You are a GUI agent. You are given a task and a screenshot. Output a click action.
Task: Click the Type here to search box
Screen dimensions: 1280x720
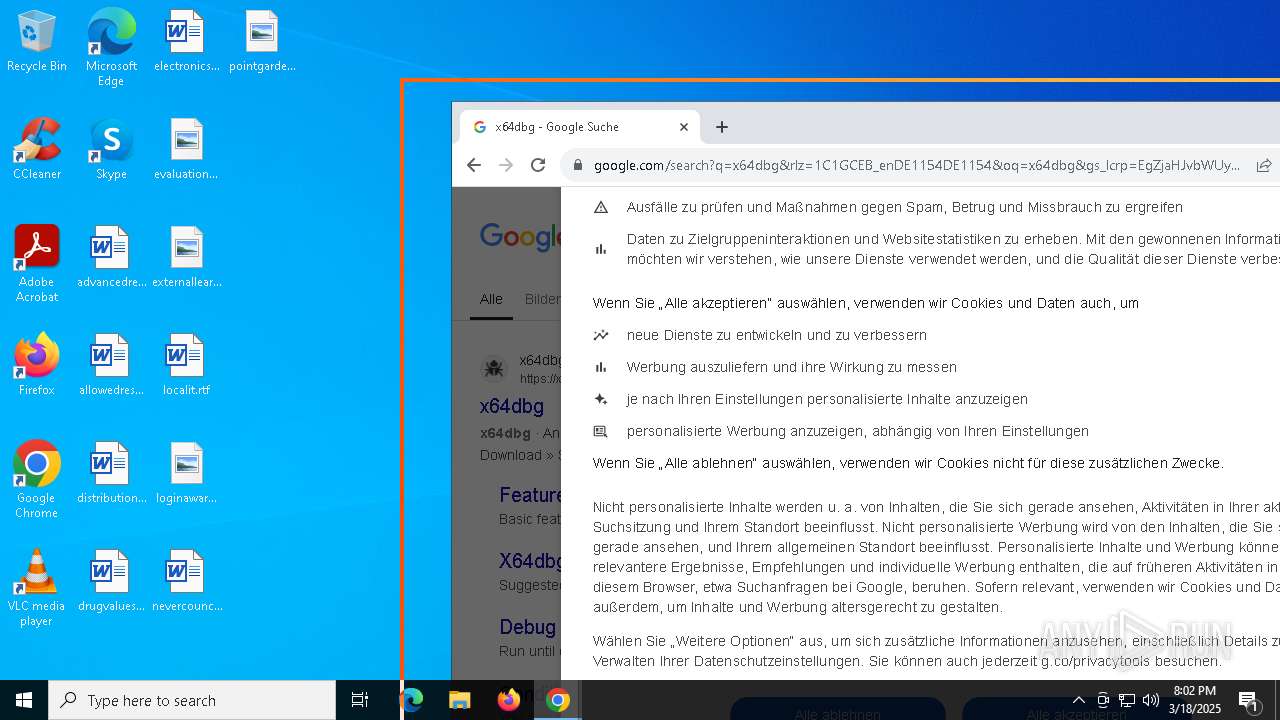click(x=192, y=700)
